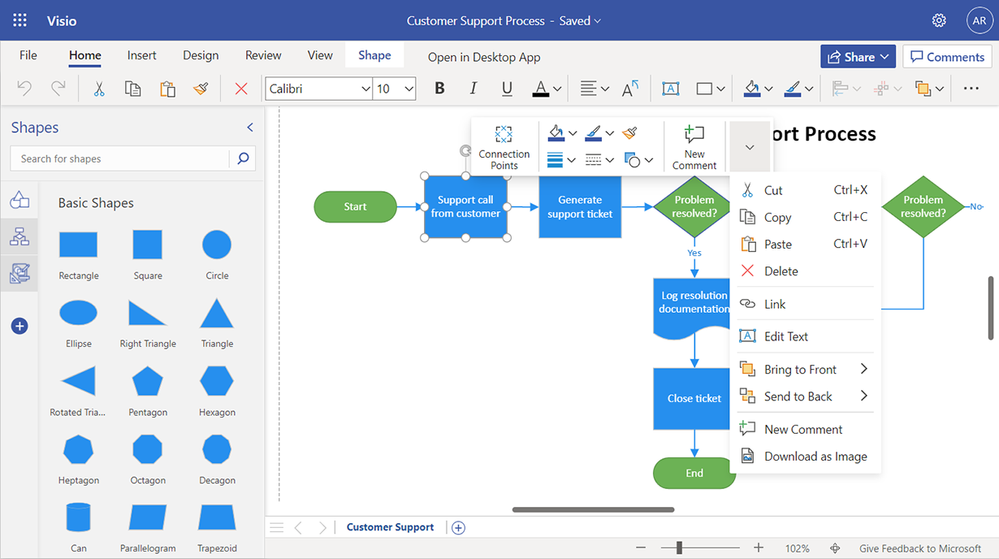Choose Edit Text from context menu
This screenshot has width=999, height=559.
click(805, 337)
